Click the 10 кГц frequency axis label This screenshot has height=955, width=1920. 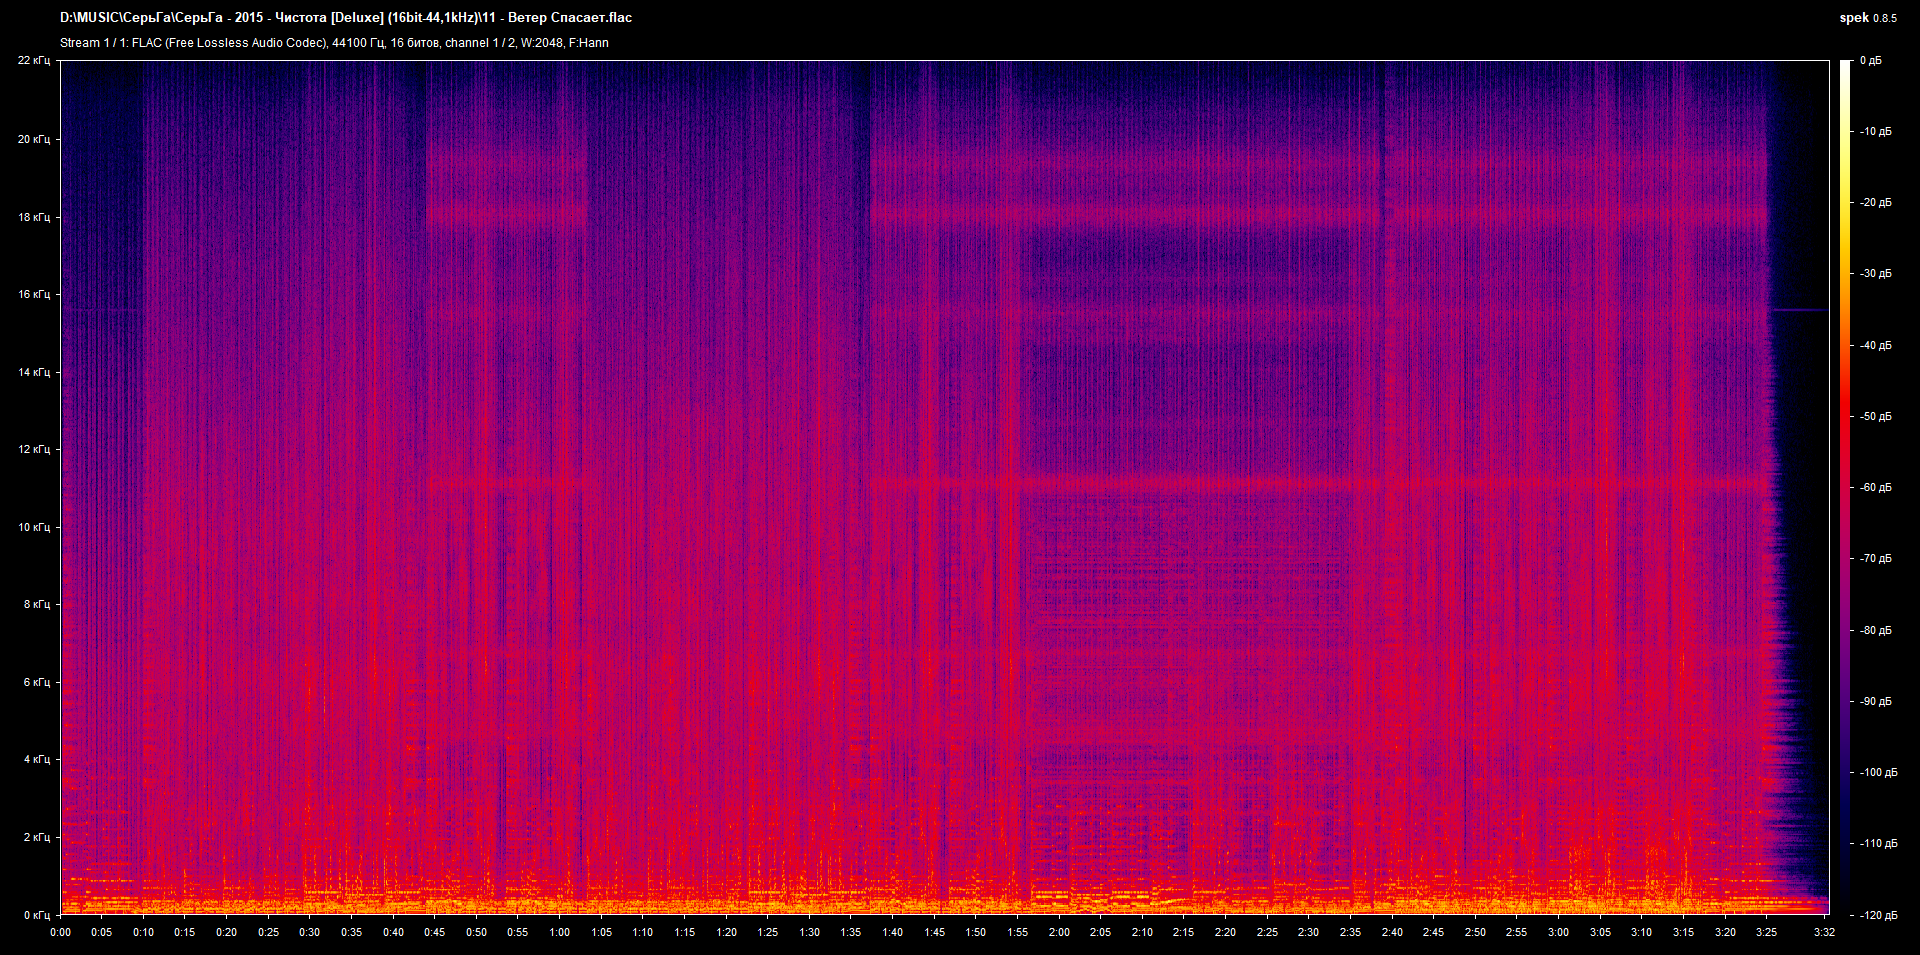(33, 527)
